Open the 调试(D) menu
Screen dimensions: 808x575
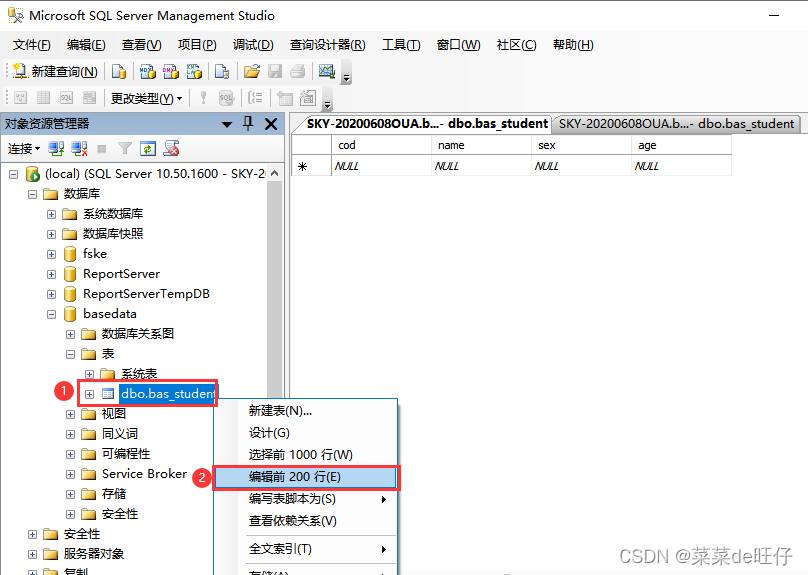click(252, 45)
